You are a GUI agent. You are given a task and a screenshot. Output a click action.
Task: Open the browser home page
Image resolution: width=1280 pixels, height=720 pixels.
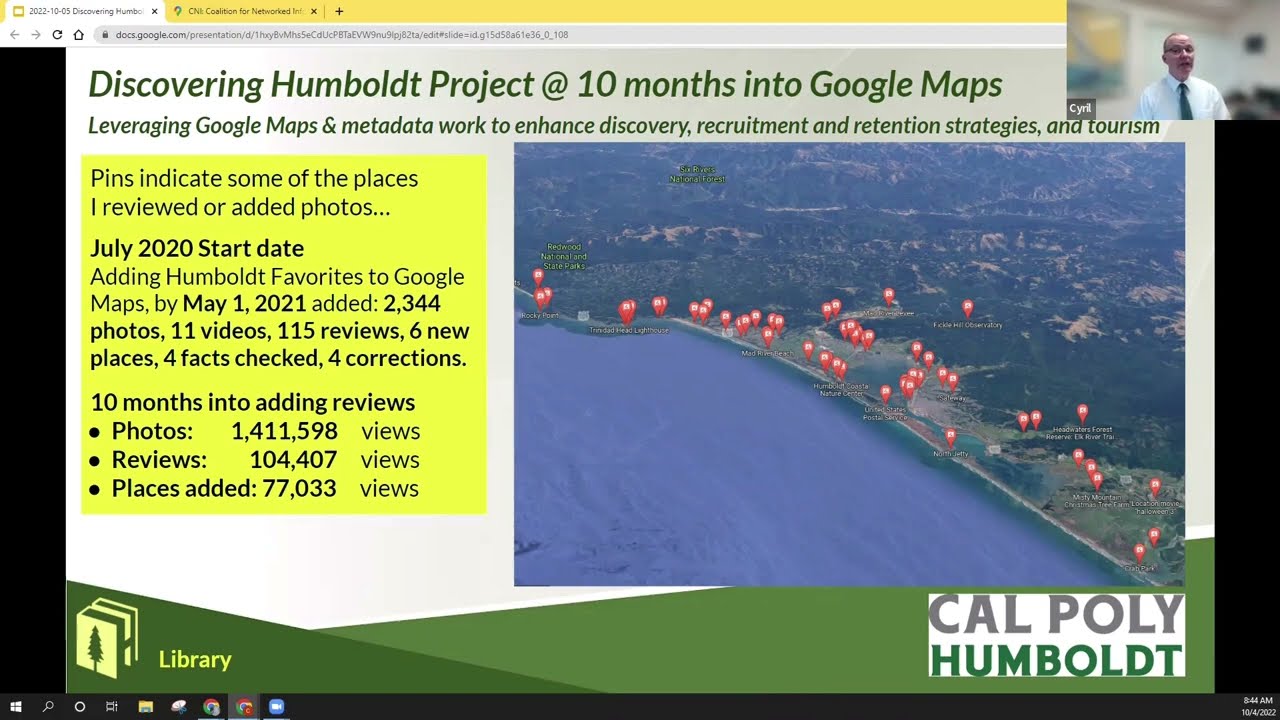78,34
